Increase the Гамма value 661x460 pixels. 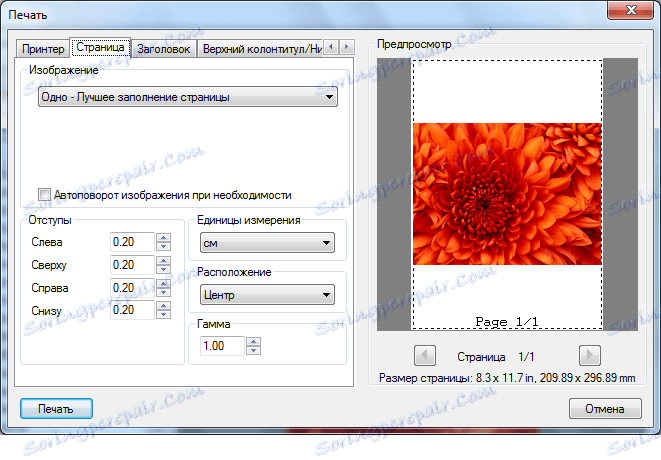[253, 341]
